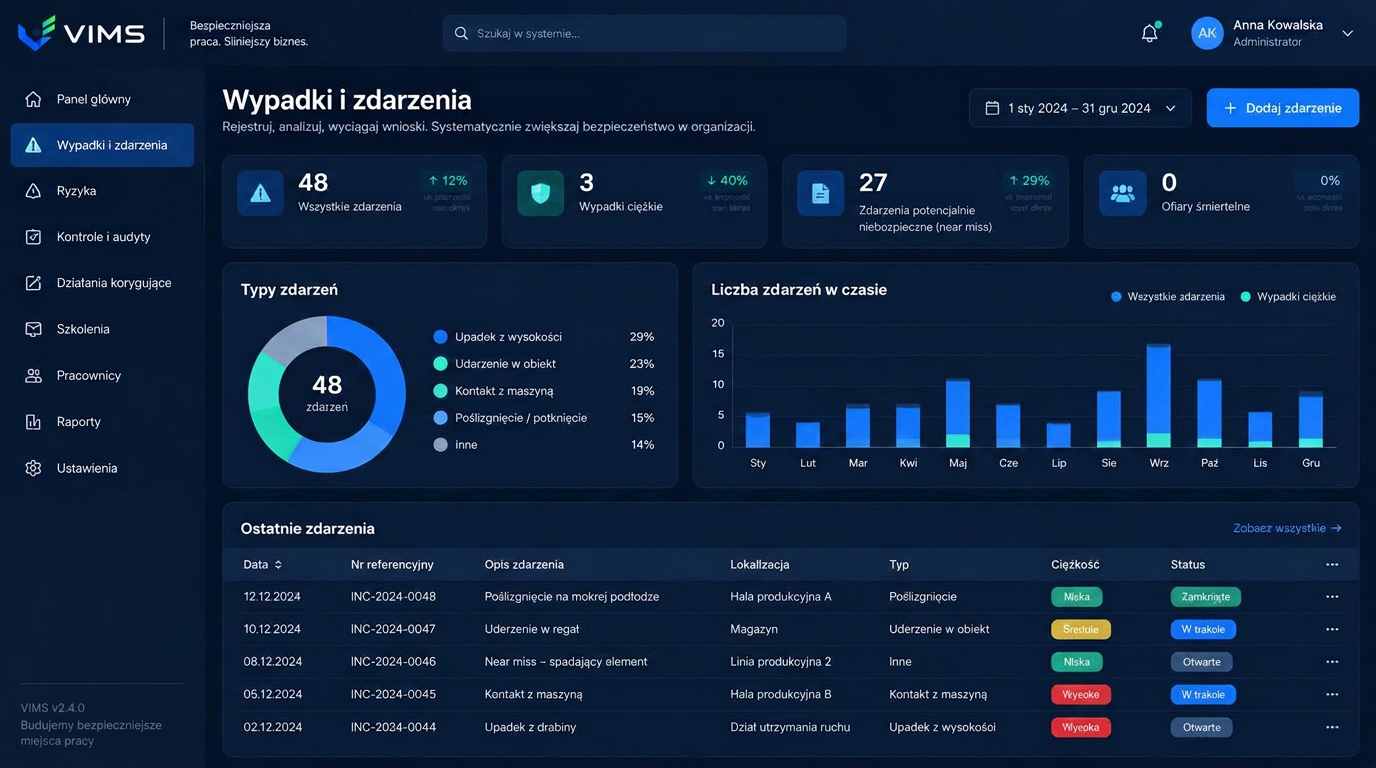Click Średnie severity badge

[1081, 630]
